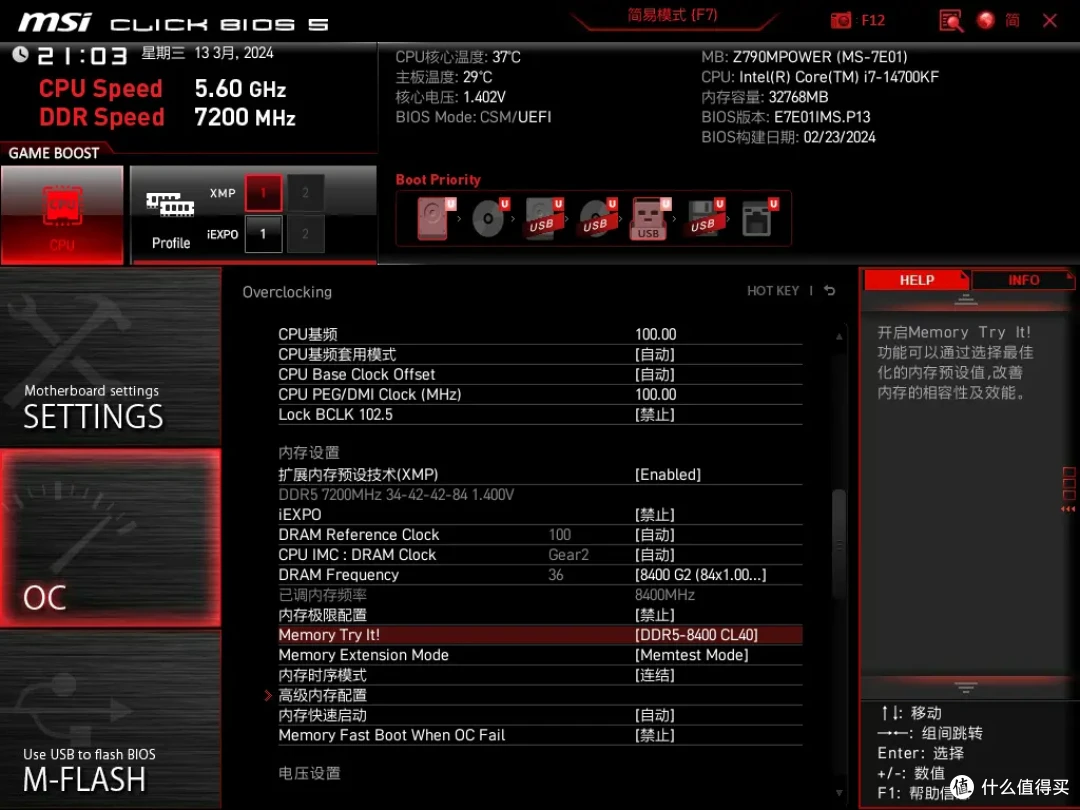Click the back arrow next to HOT KEY
The height and width of the screenshot is (810, 1080).
point(830,291)
